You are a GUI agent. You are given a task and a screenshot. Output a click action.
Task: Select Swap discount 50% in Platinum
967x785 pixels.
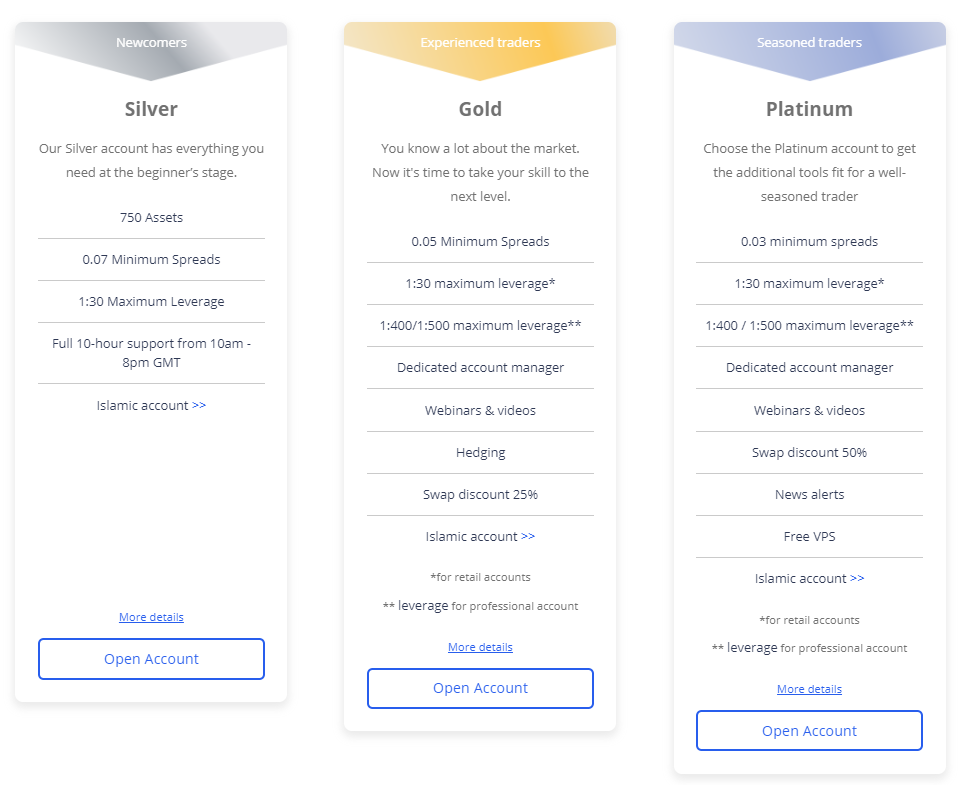point(809,453)
